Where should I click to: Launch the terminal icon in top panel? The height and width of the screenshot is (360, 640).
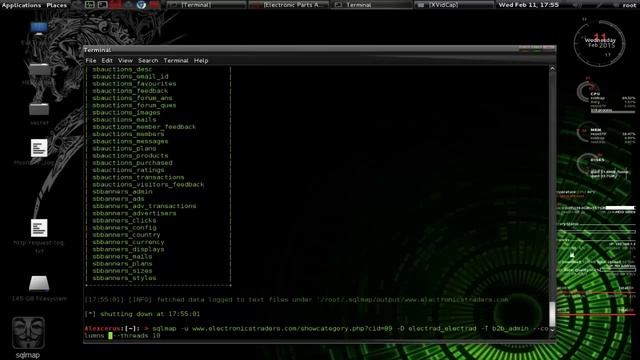[102, 5]
